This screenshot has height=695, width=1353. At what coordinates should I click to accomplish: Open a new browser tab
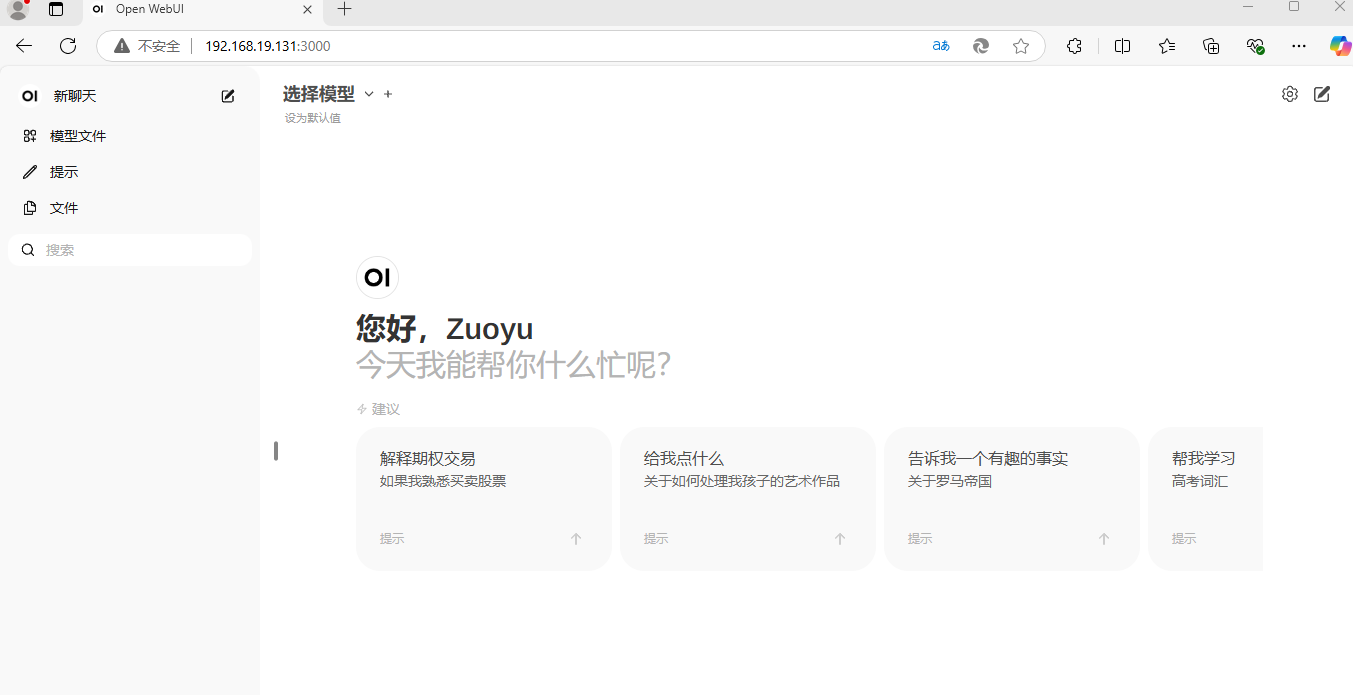(x=345, y=9)
